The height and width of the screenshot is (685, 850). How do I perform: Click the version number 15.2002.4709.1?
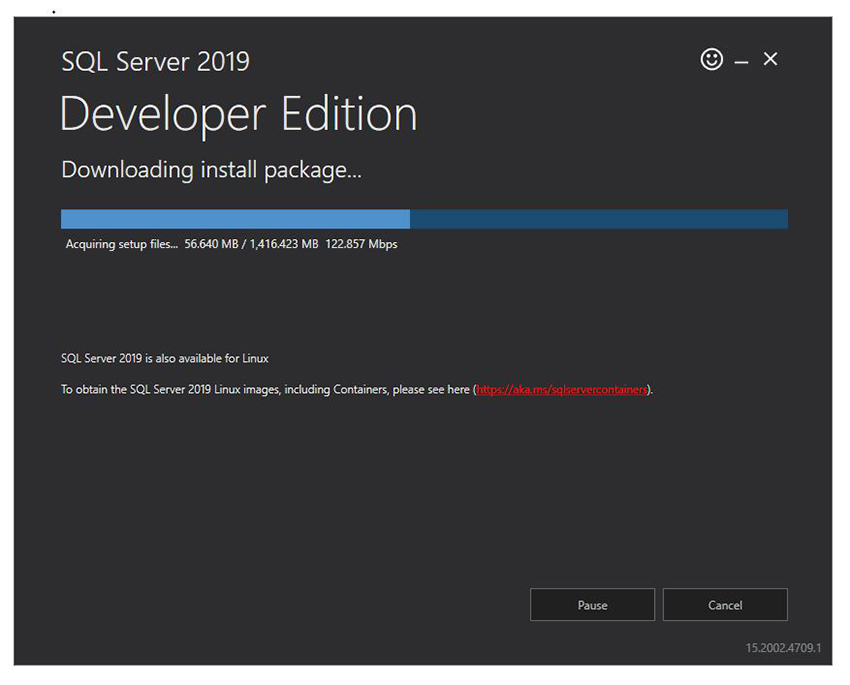pyautogui.click(x=783, y=648)
